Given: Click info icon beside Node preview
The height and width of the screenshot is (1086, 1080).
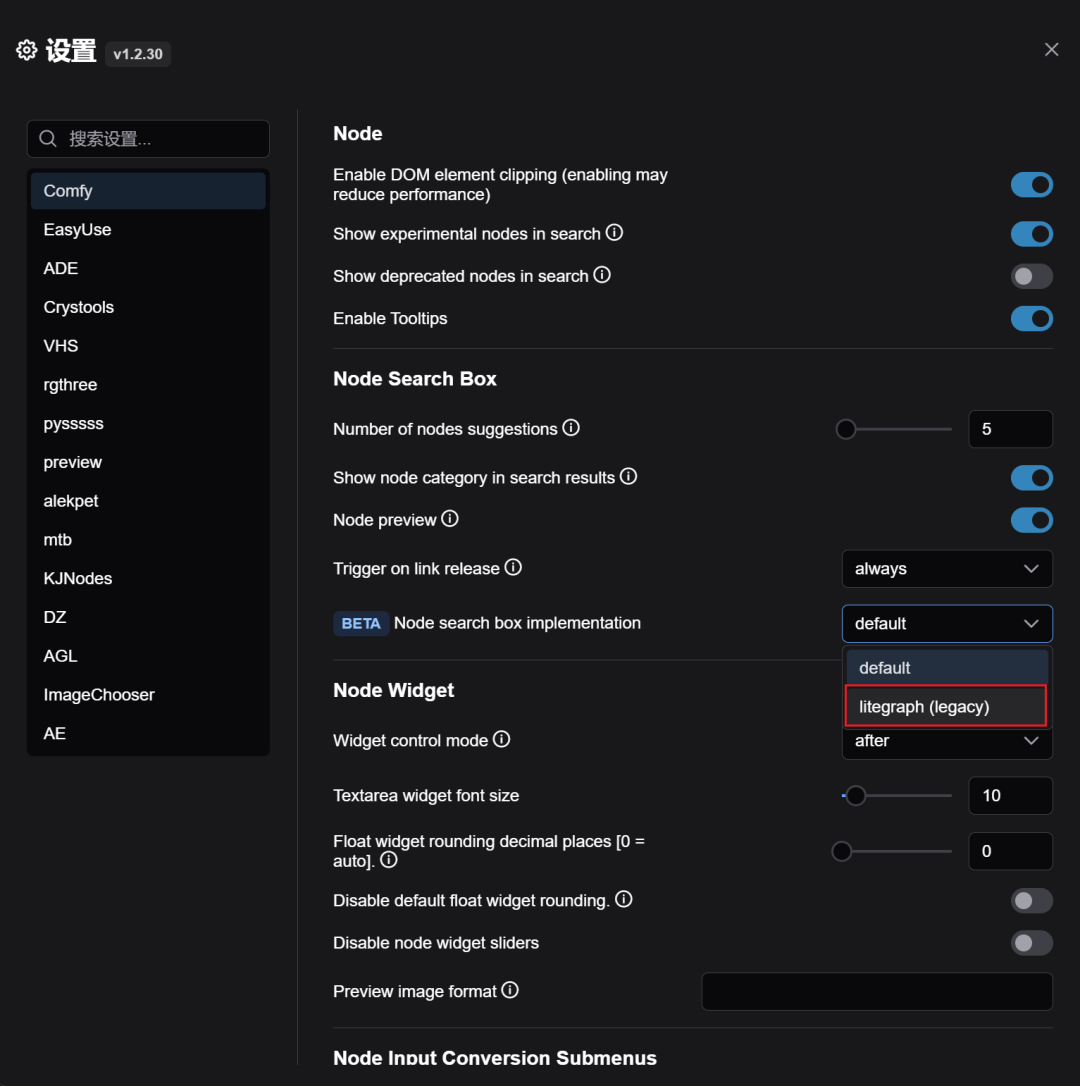Looking at the screenshot, I should click(450, 519).
